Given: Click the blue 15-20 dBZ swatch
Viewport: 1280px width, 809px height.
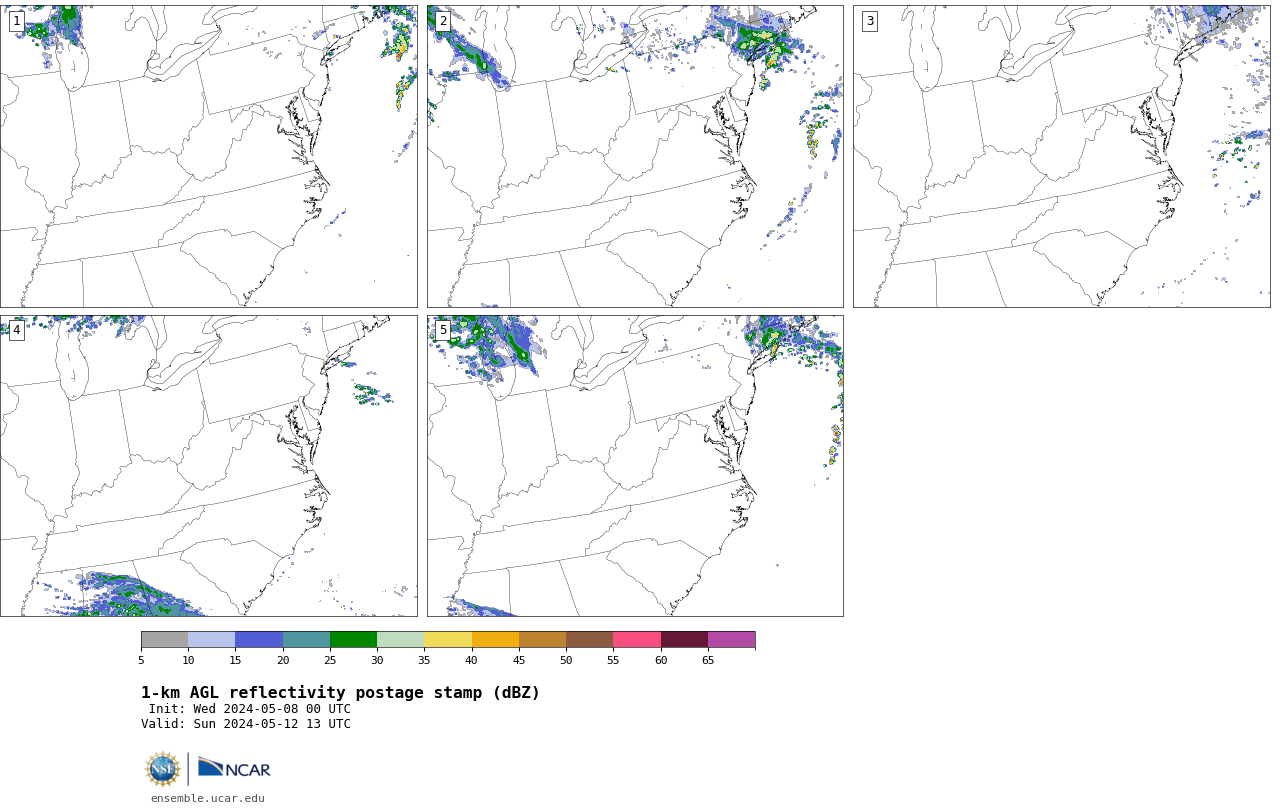Looking at the screenshot, I should tap(259, 640).
